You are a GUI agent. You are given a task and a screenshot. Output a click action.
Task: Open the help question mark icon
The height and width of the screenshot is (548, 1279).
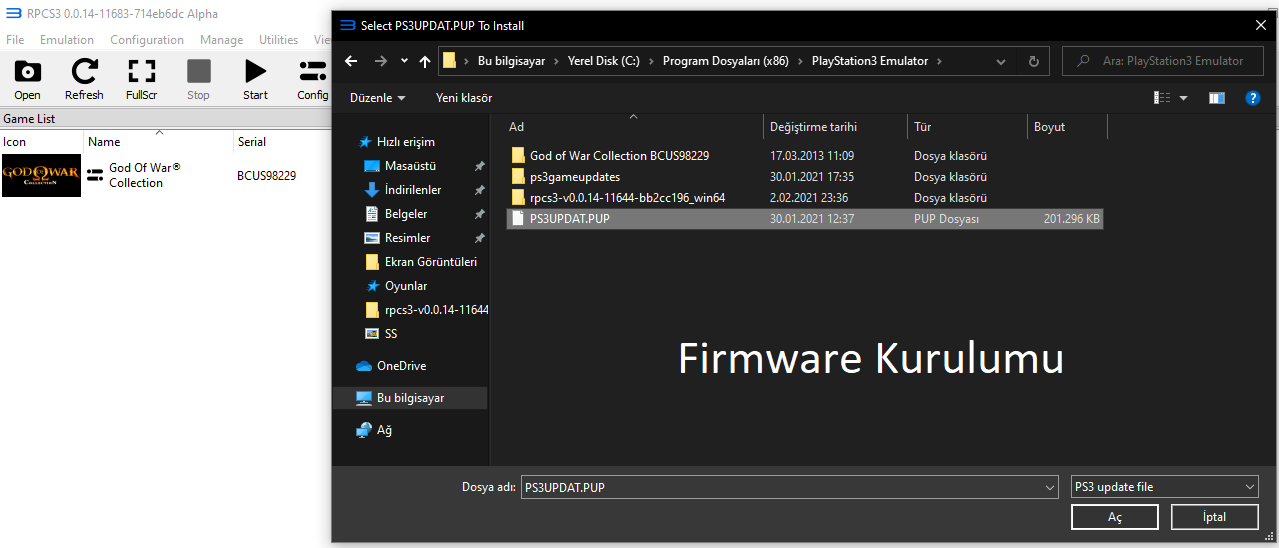1252,98
